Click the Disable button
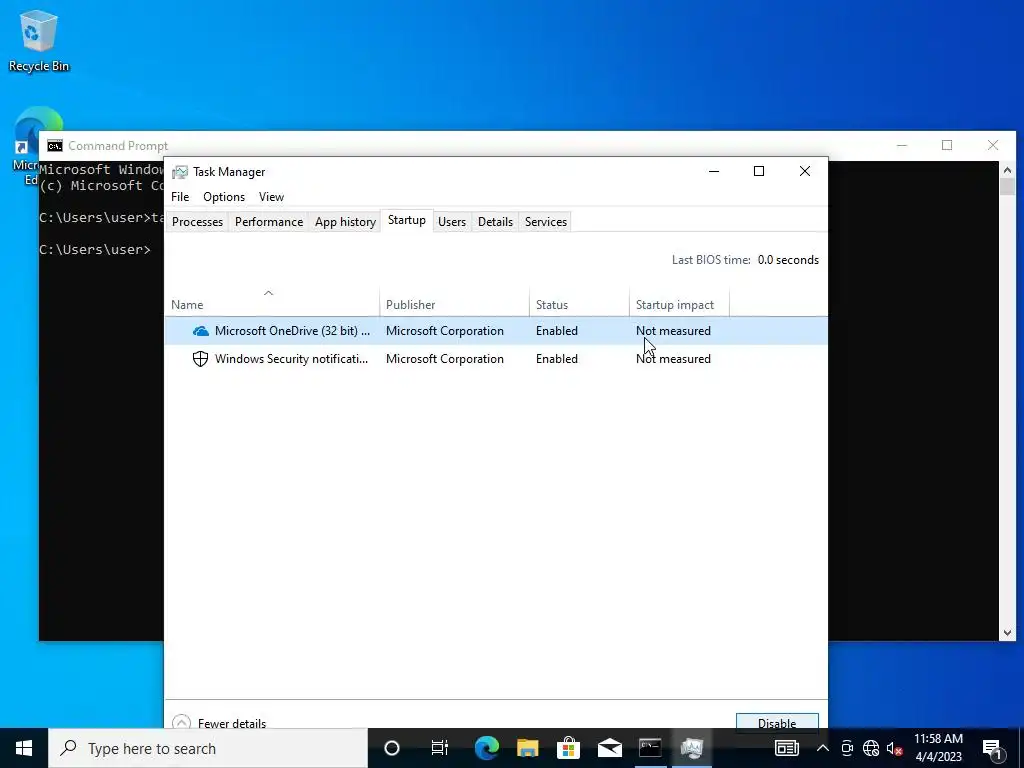The width and height of the screenshot is (1024, 768). [x=777, y=721]
